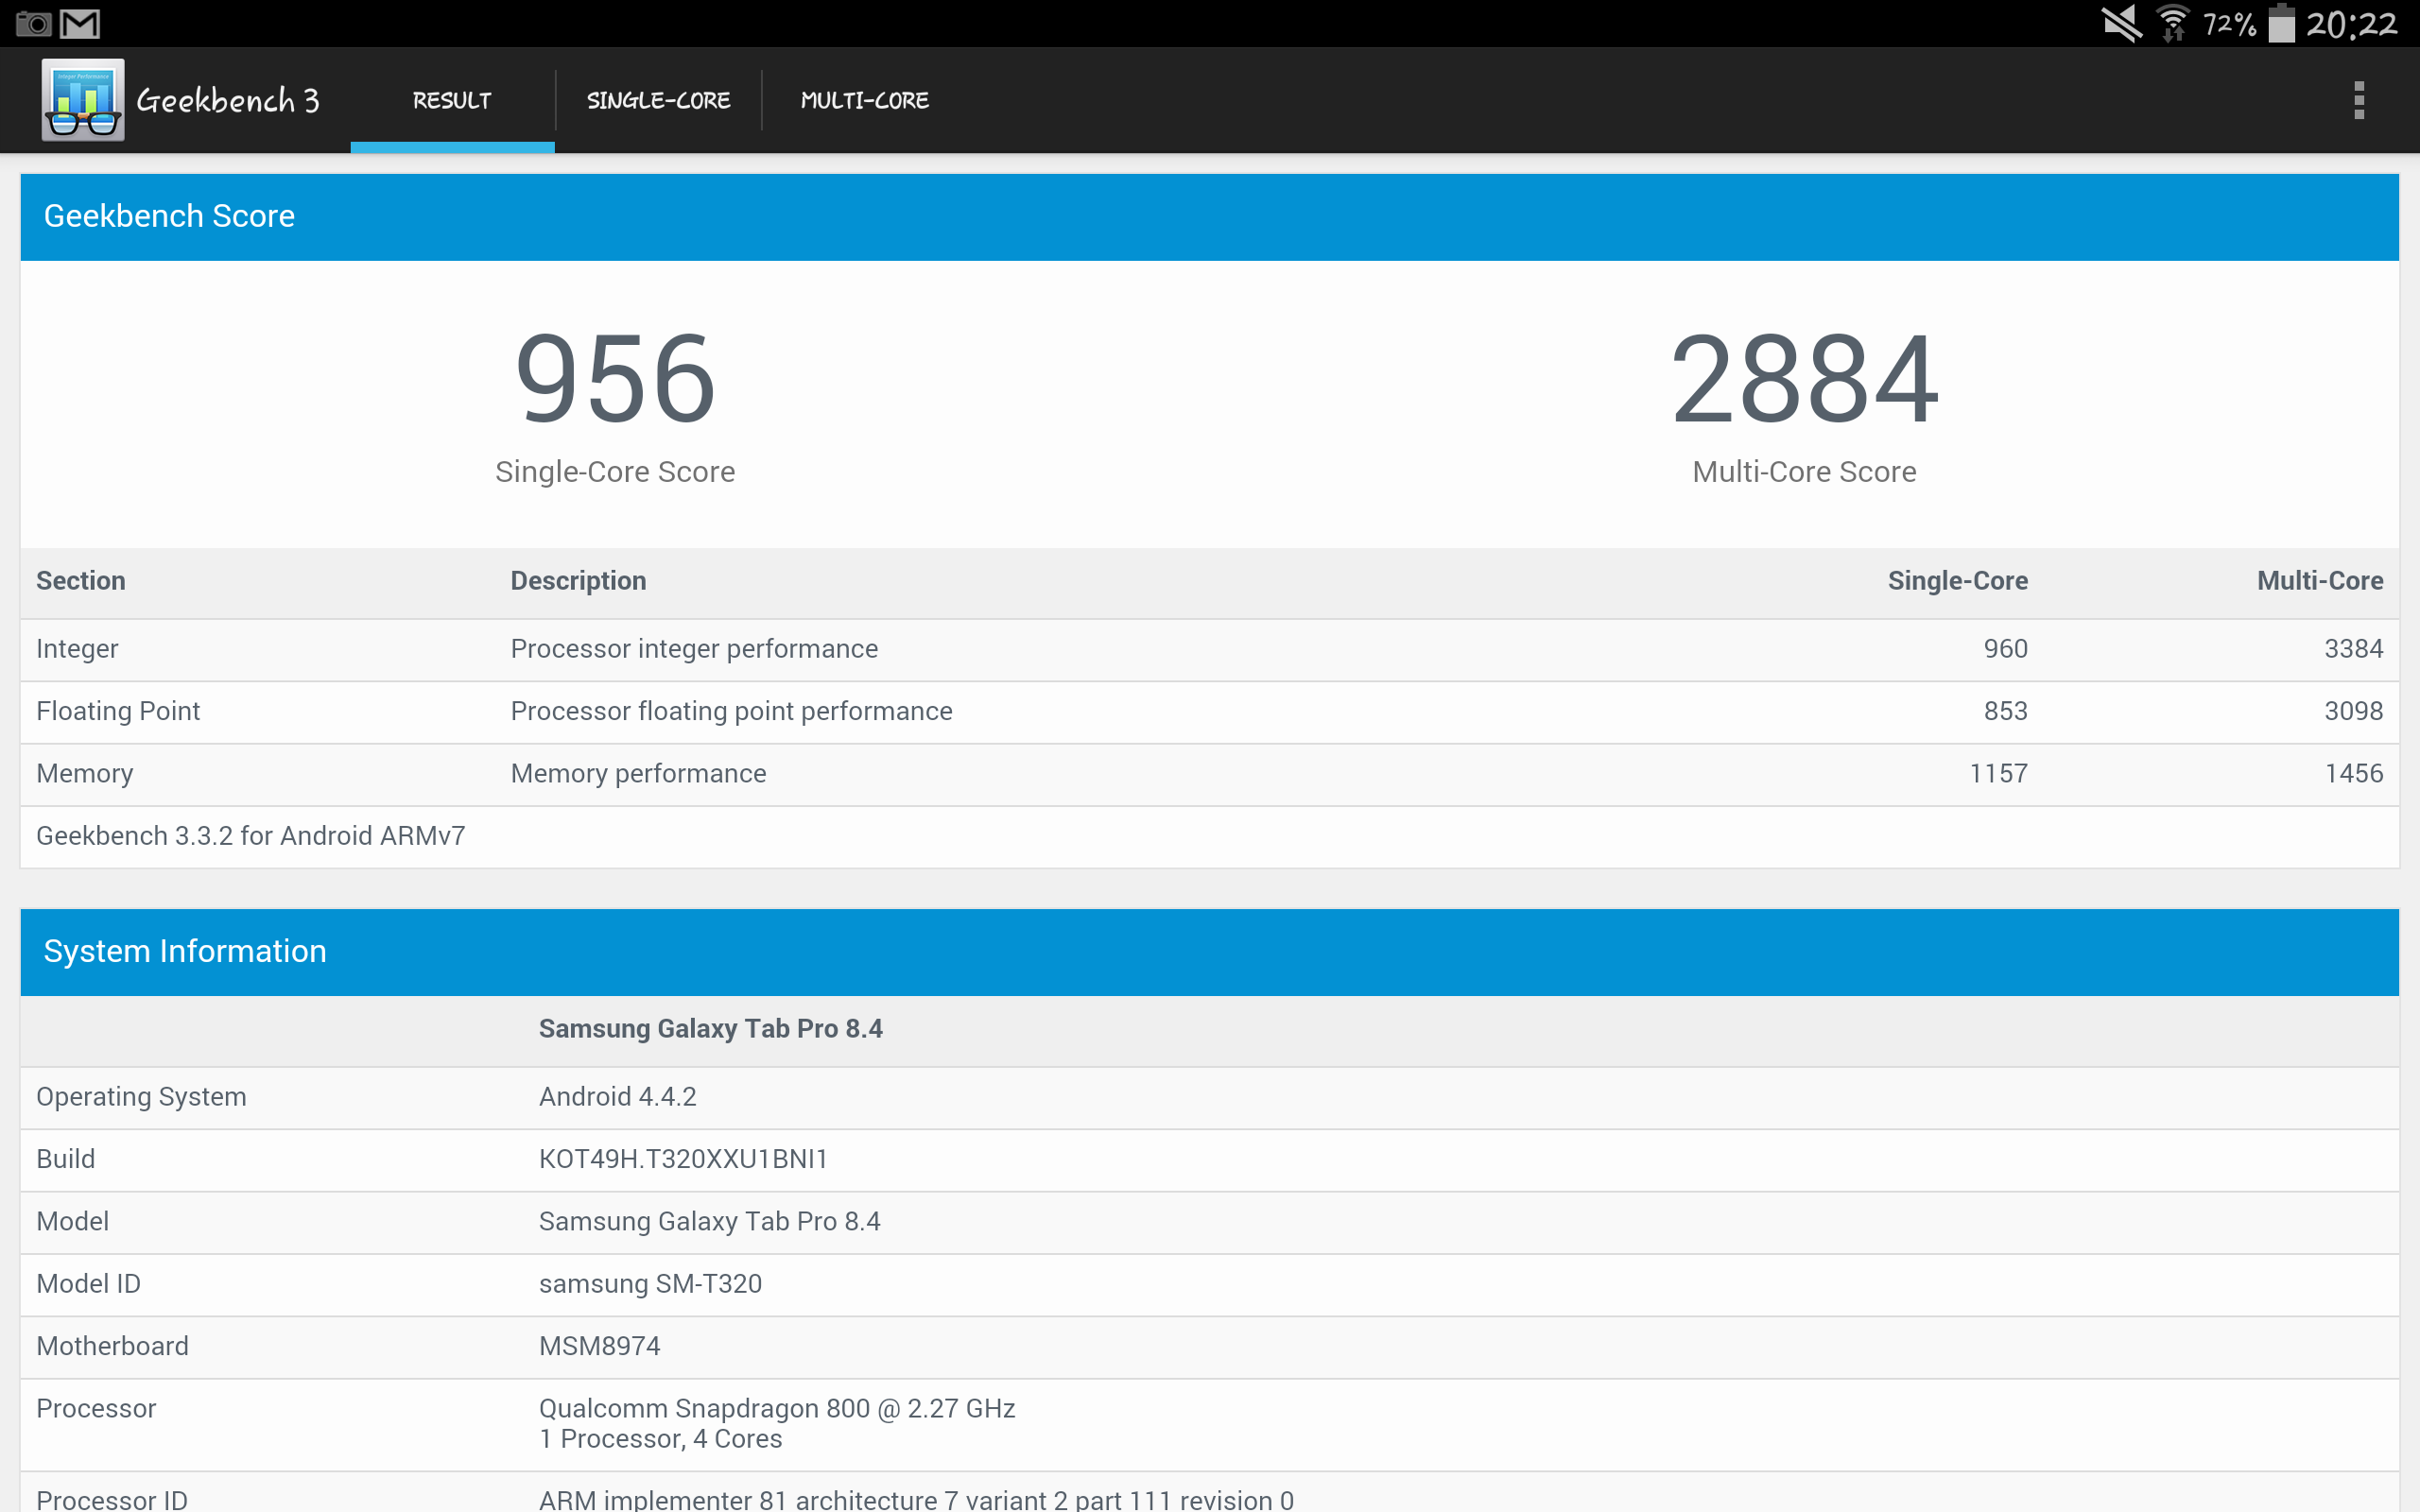Image resolution: width=2420 pixels, height=1512 pixels.
Task: Tap the Geekbench Score section header
Action: click(1209, 217)
